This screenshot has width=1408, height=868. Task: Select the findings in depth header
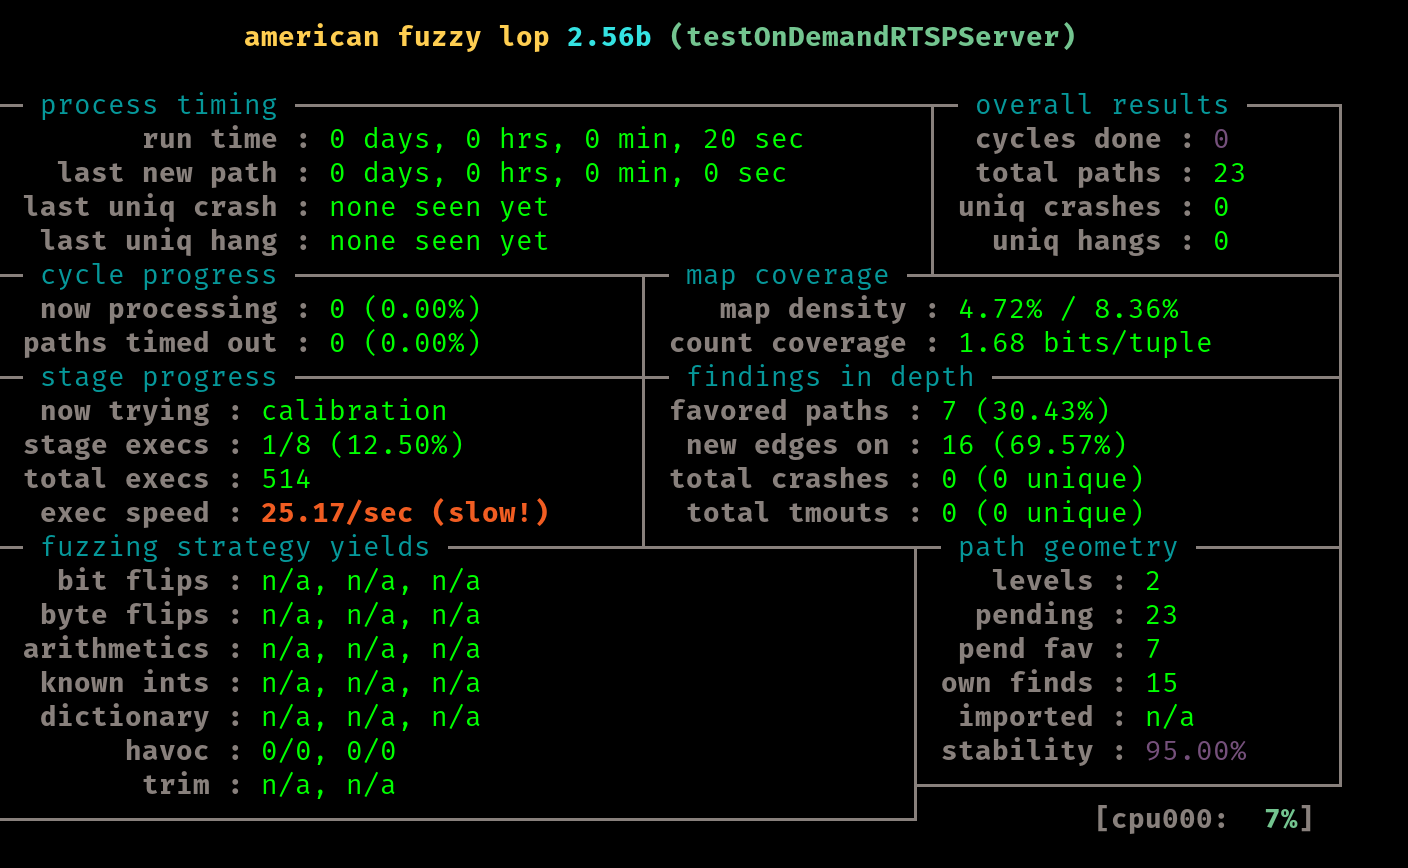(830, 377)
